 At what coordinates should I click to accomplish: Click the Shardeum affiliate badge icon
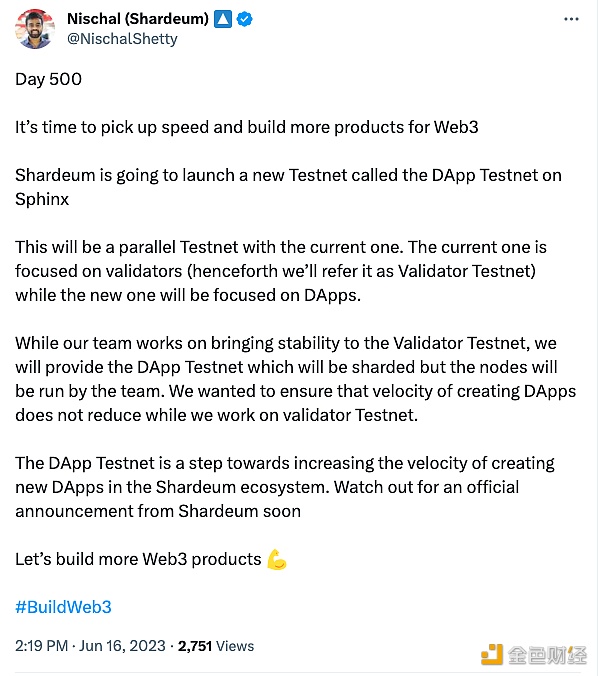tap(223, 19)
